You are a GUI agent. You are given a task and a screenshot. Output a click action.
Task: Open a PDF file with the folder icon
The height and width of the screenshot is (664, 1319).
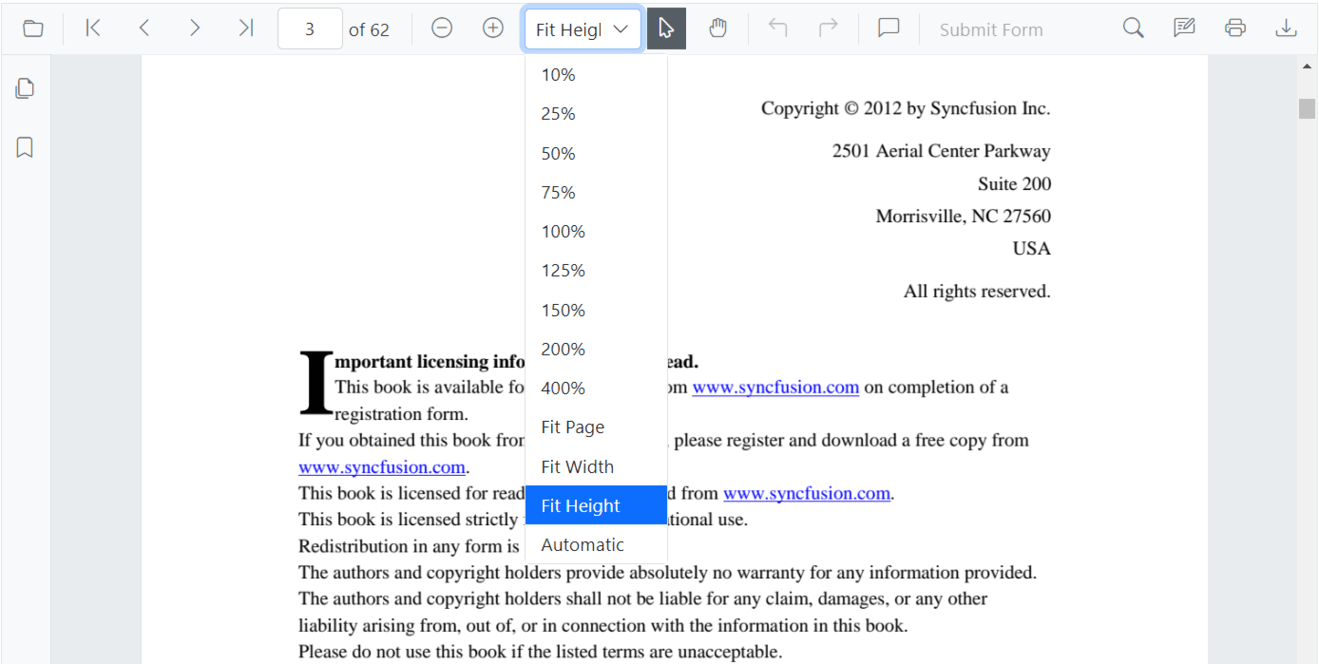point(33,29)
